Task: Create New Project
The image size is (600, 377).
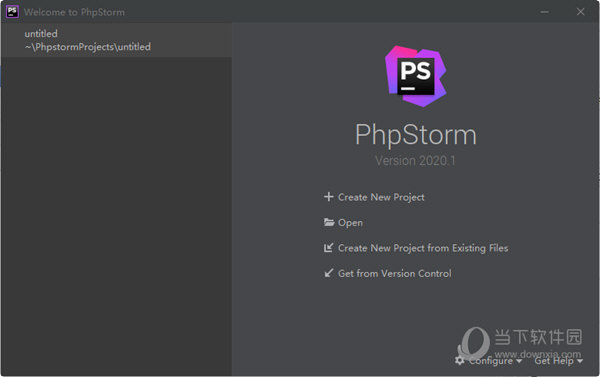Action: (x=381, y=197)
